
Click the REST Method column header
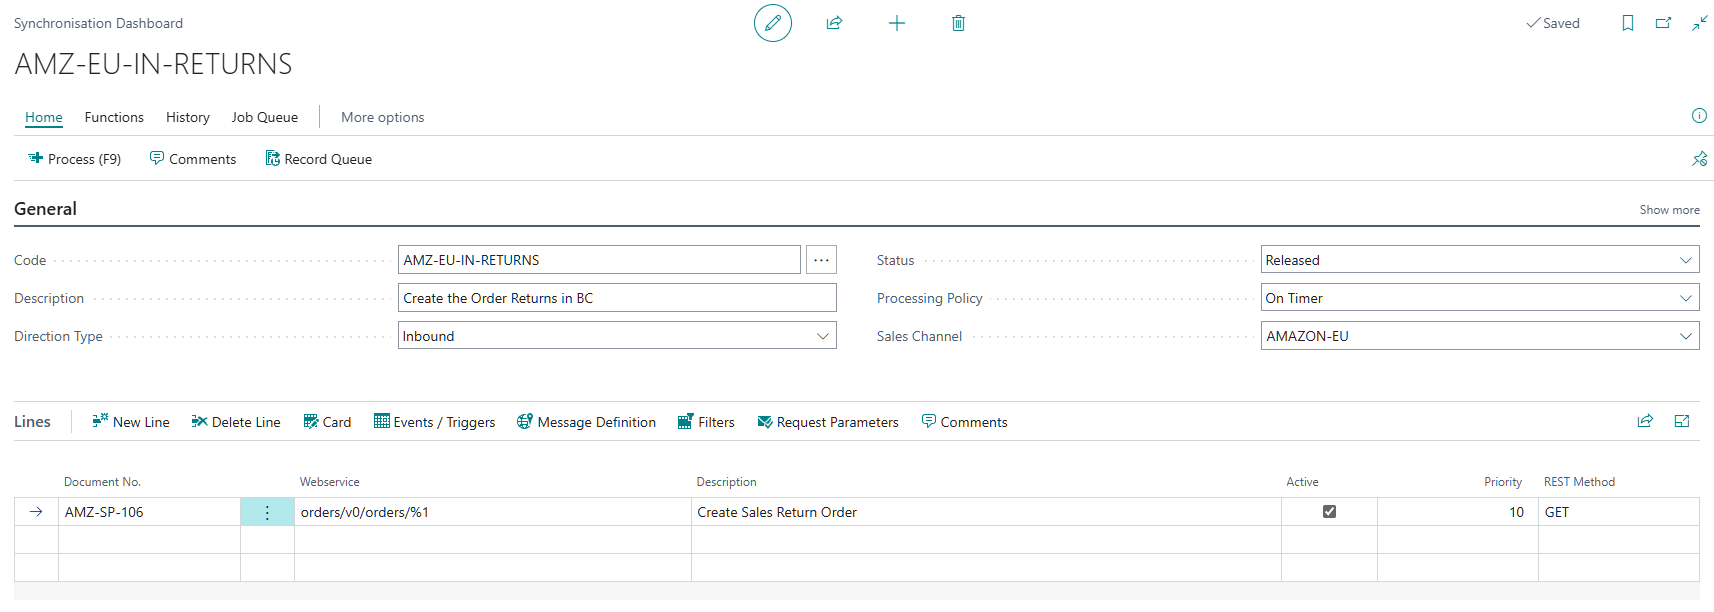tap(1579, 482)
